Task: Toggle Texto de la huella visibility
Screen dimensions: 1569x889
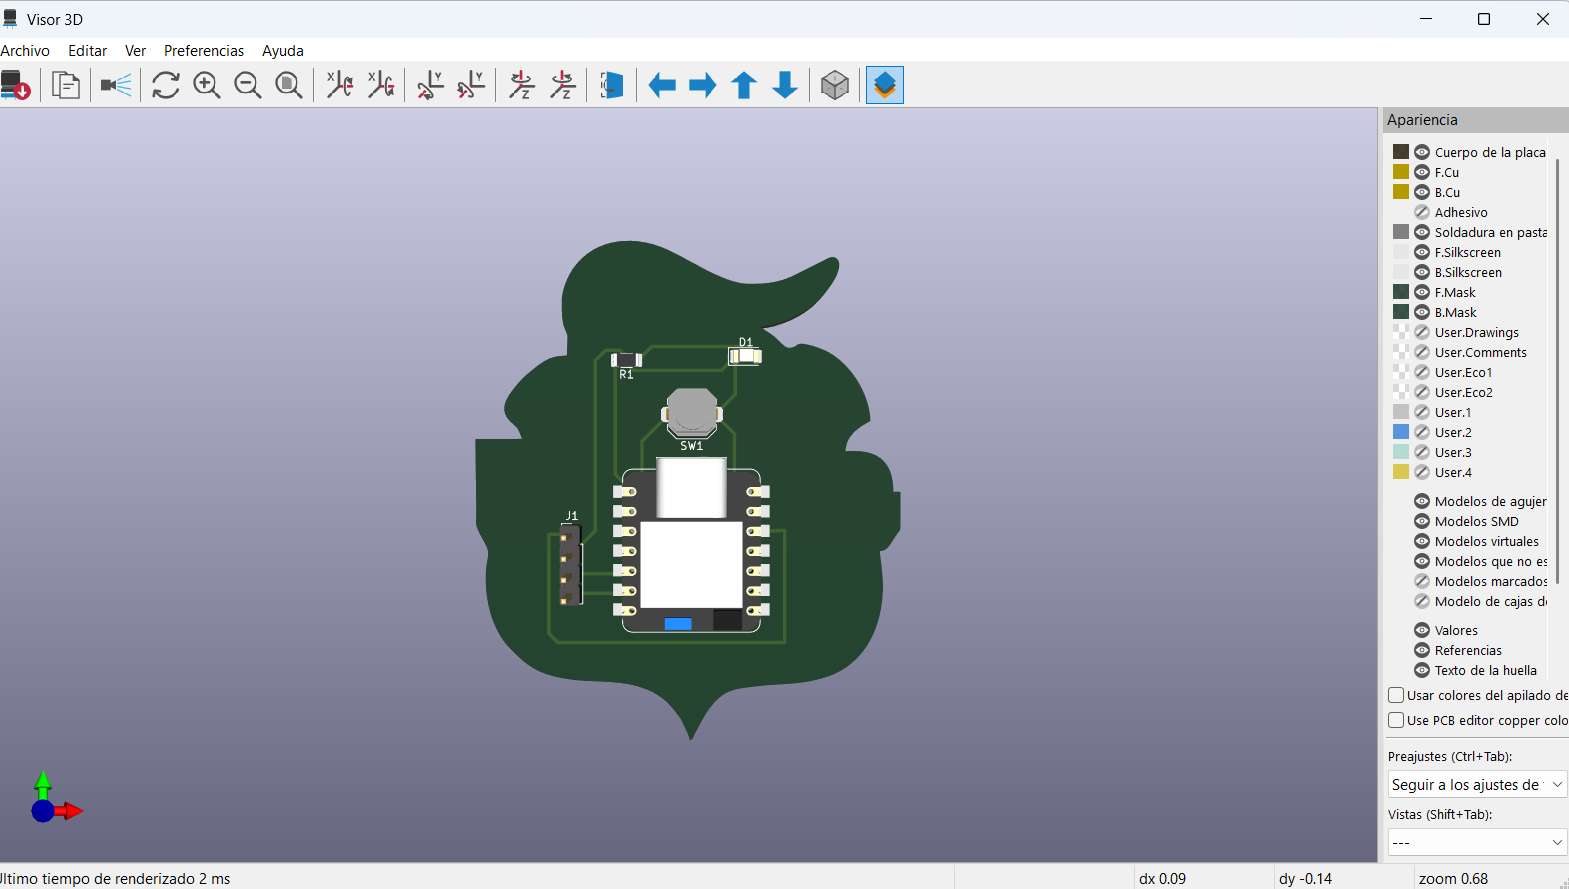Action: click(1422, 670)
